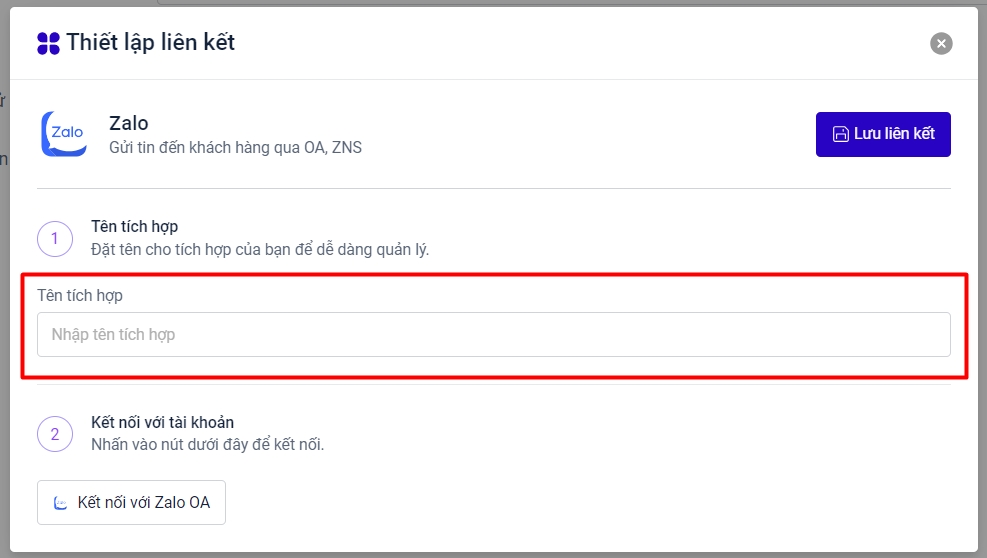Screen dimensions: 987x558
Task: Click the Kết nối với tài khoản heading
Action: 162,422
